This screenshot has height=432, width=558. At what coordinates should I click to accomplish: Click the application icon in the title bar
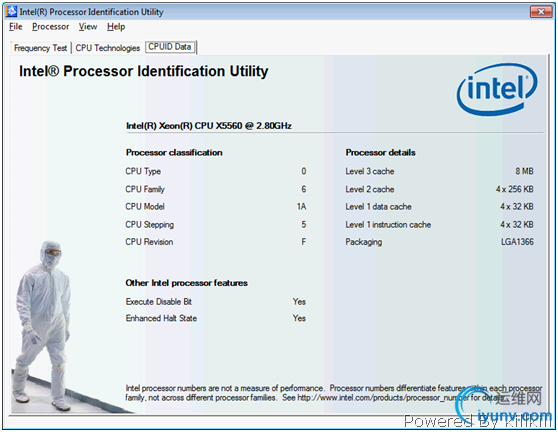11,11
